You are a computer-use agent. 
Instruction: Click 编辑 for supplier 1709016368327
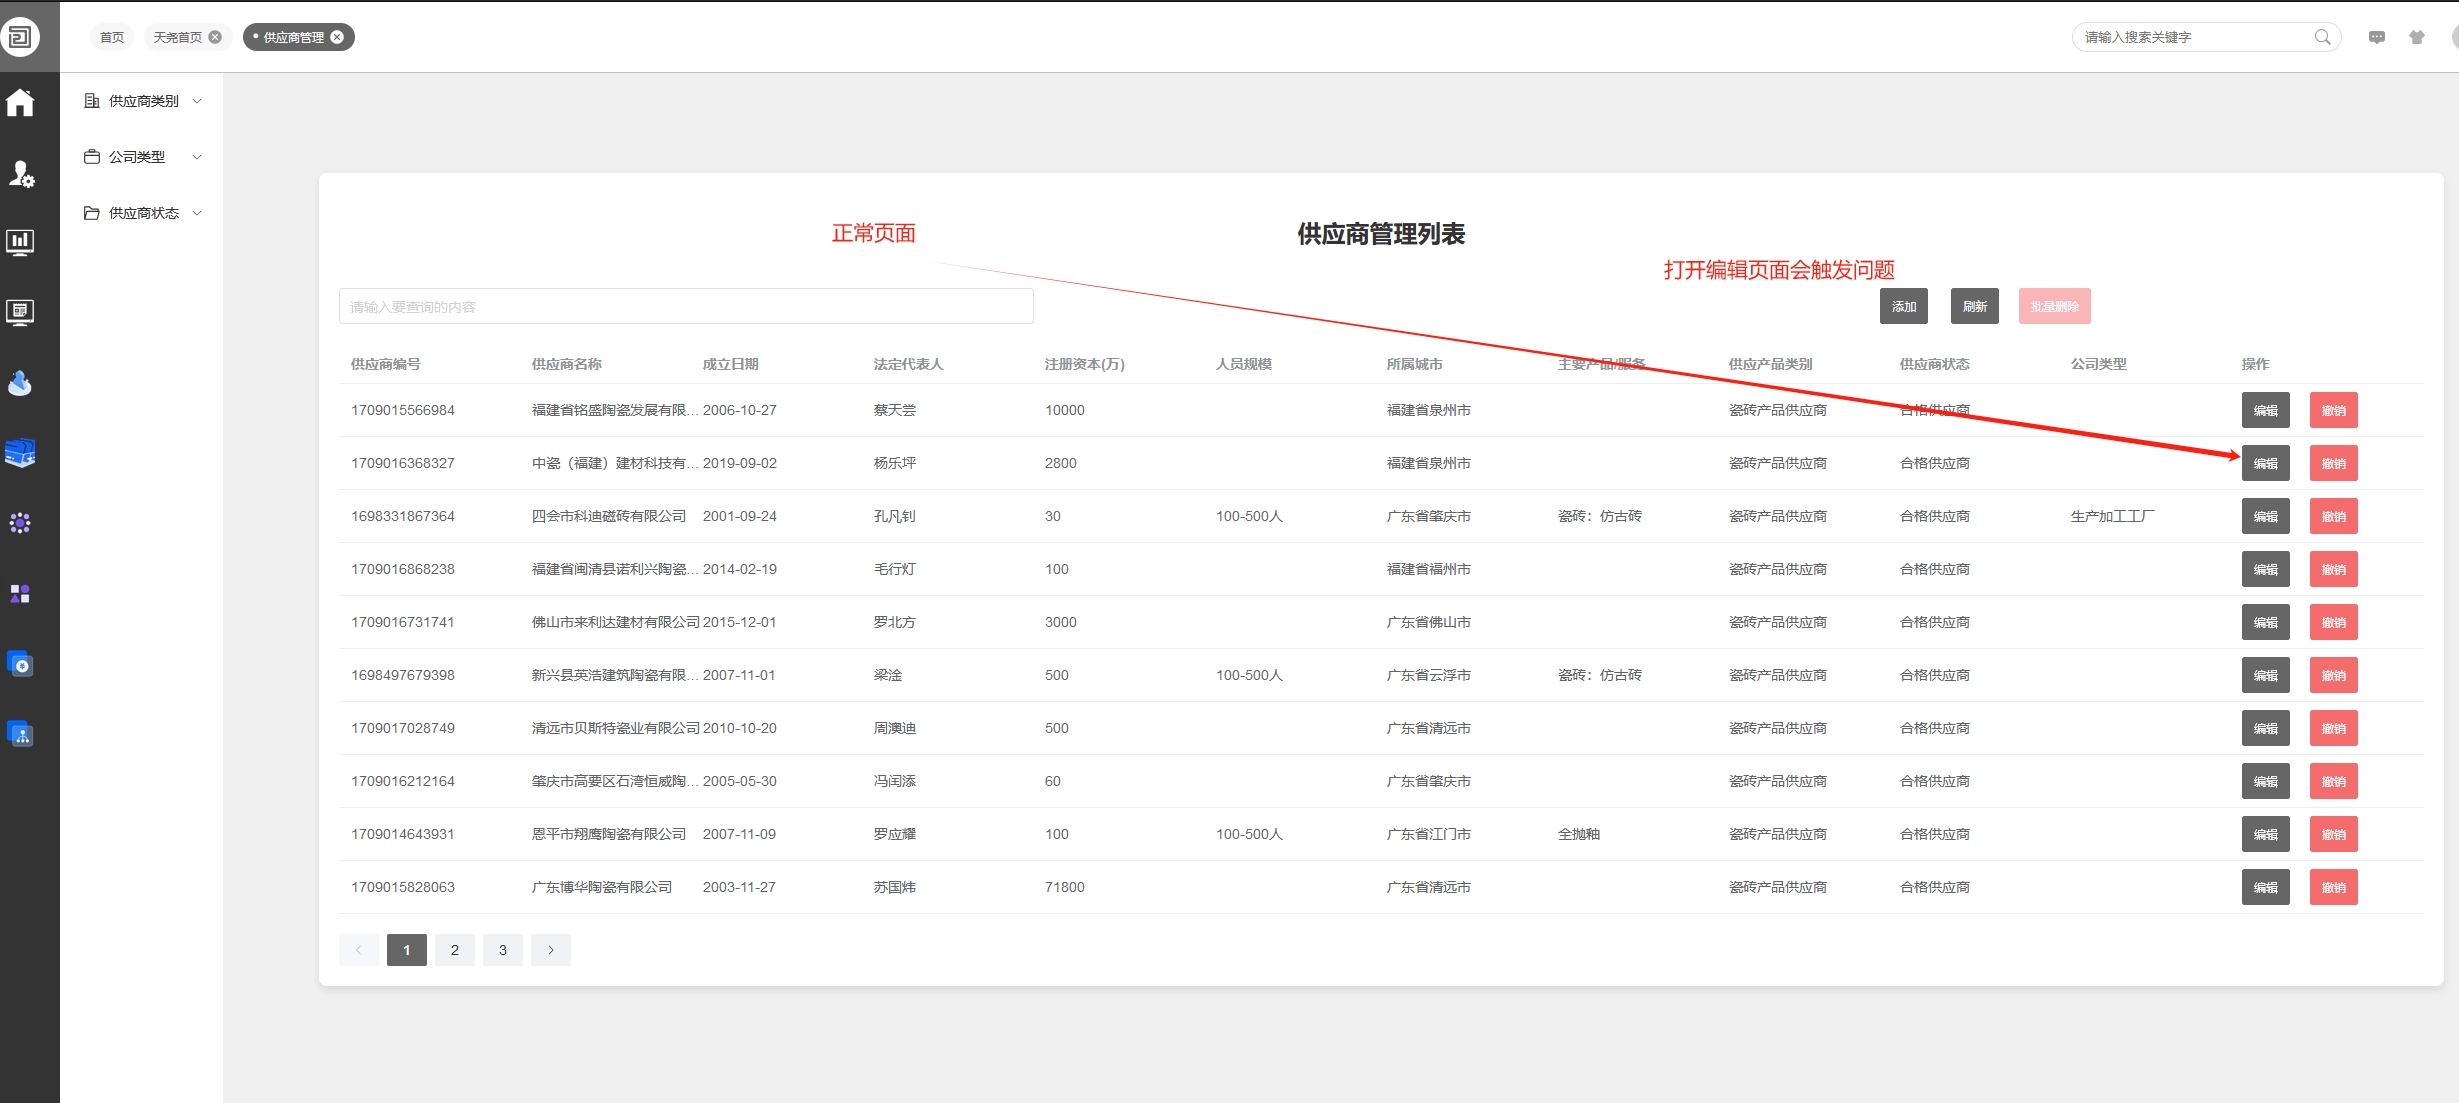click(x=2265, y=463)
